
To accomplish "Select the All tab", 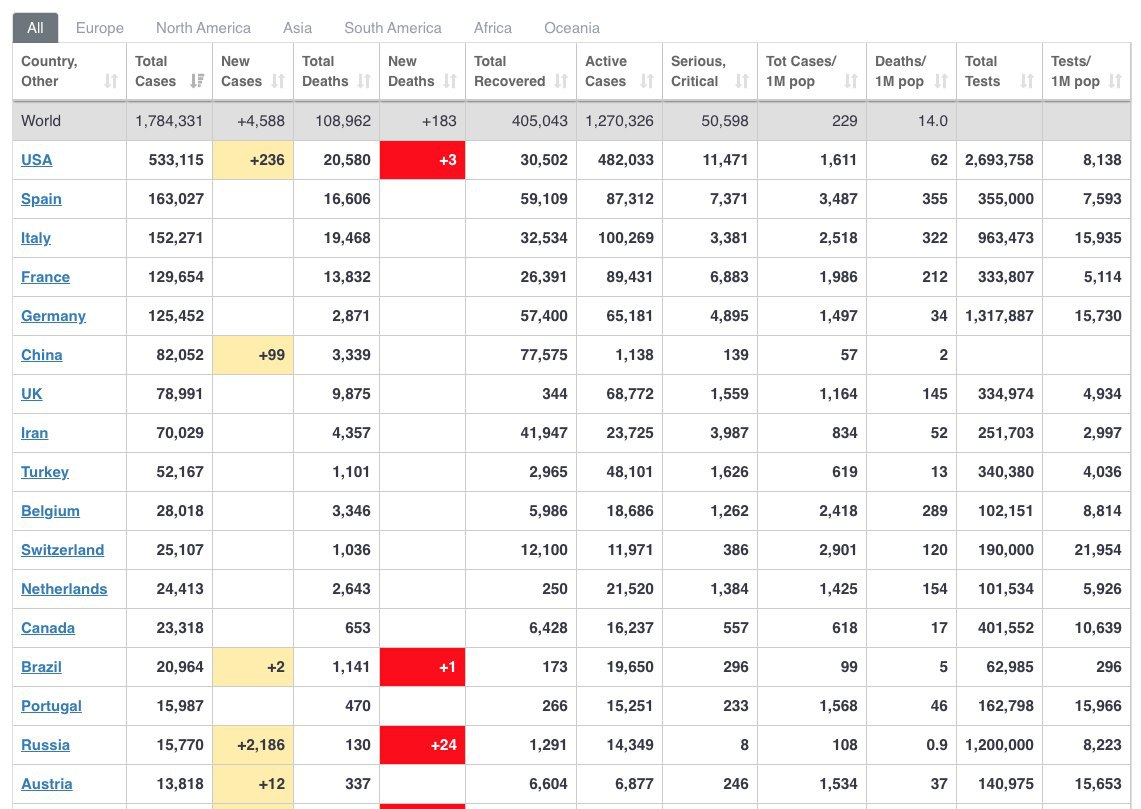I will [x=35, y=28].
